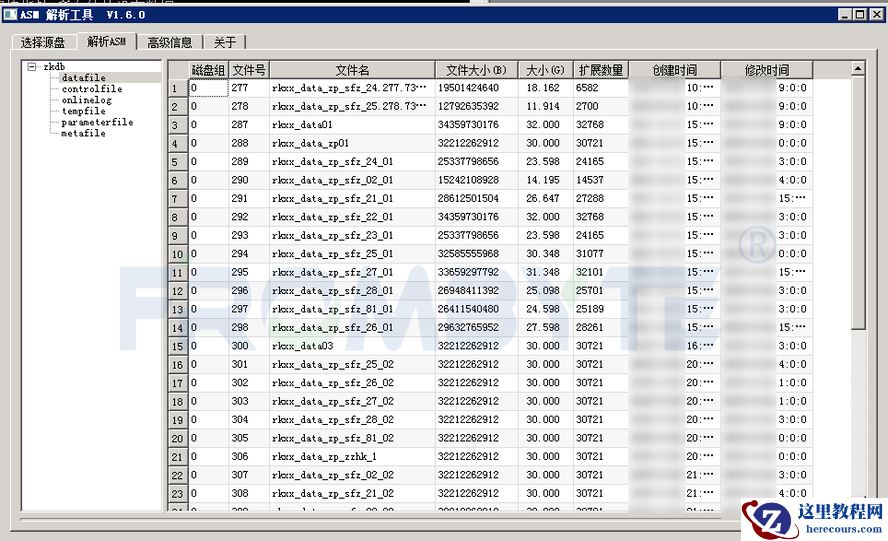This screenshot has width=888, height=541.
Task: Select controlfile tree item
Action: point(91,89)
